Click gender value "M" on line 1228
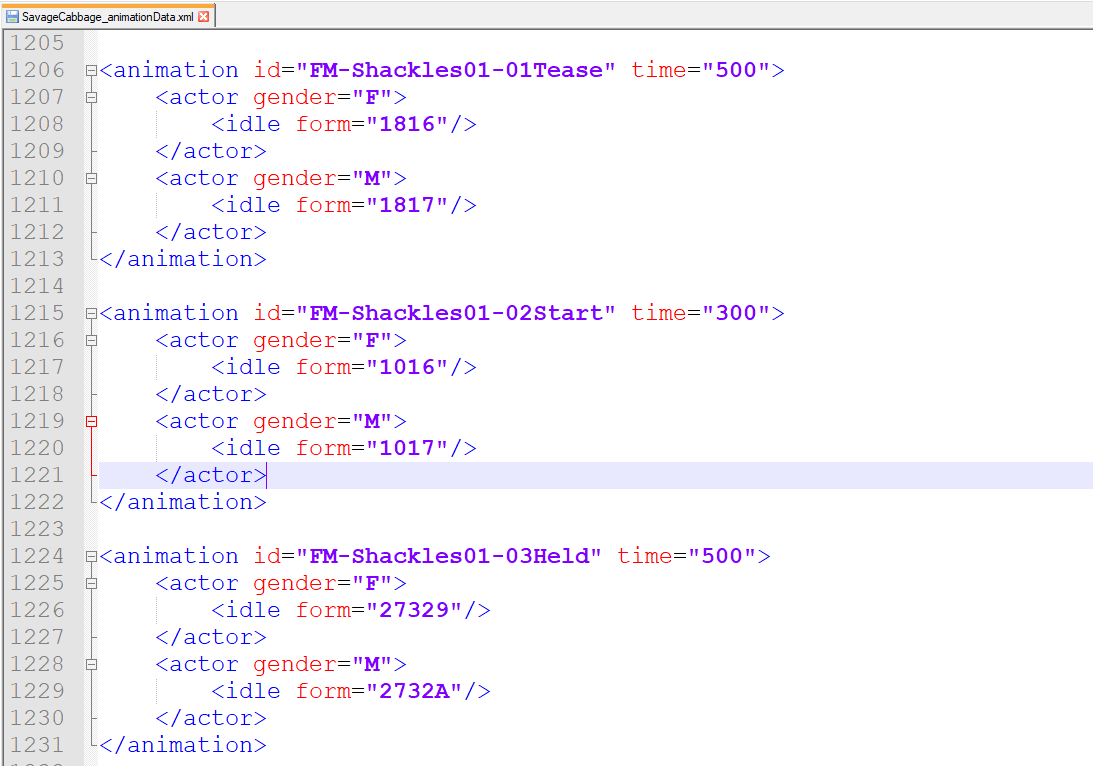Image resolution: width=1093 pixels, height=766 pixels. point(372,664)
